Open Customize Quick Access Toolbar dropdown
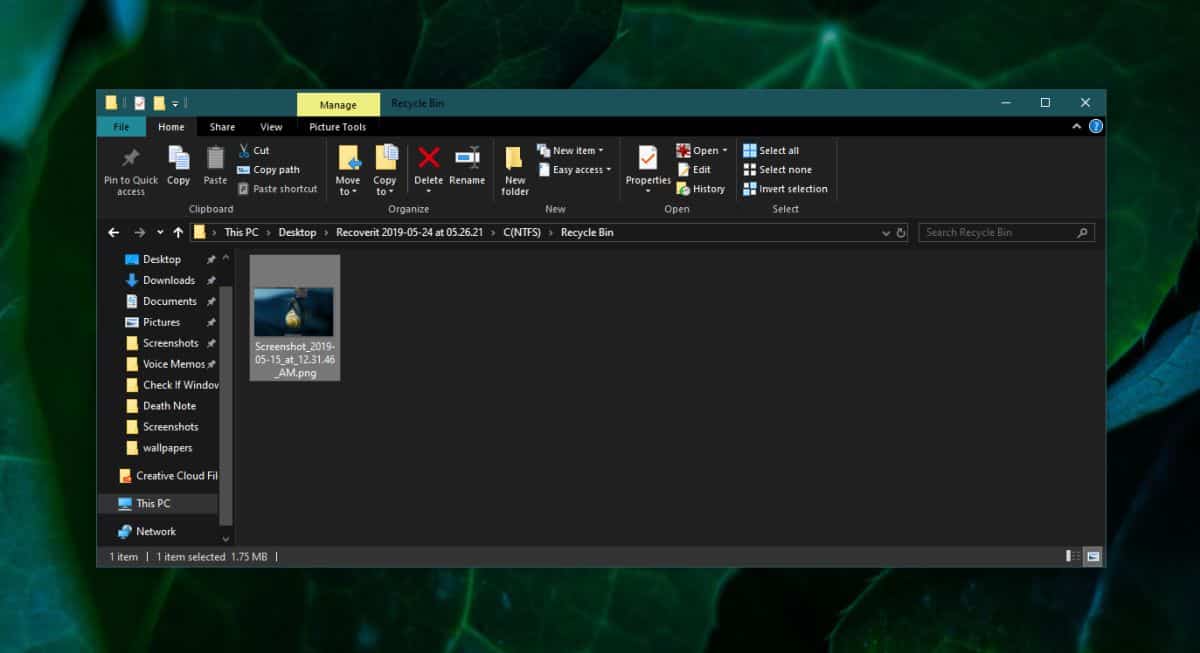The width and height of the screenshot is (1200, 653). pyautogui.click(x=175, y=103)
